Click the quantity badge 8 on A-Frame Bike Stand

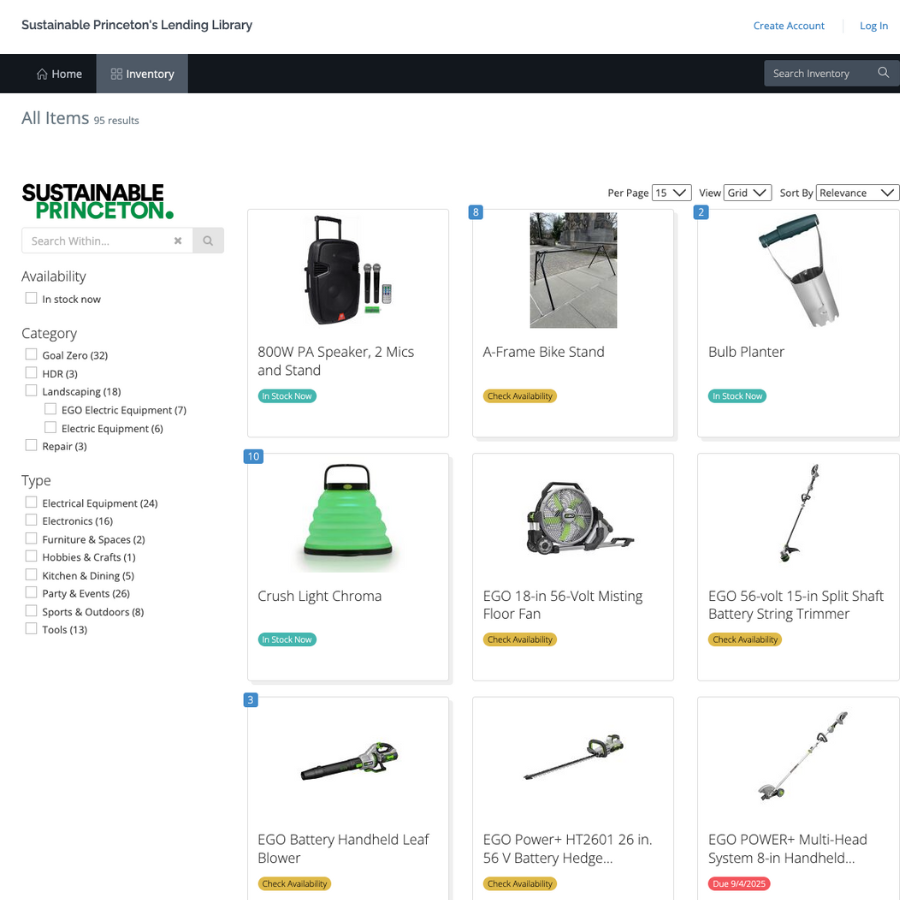click(x=476, y=212)
